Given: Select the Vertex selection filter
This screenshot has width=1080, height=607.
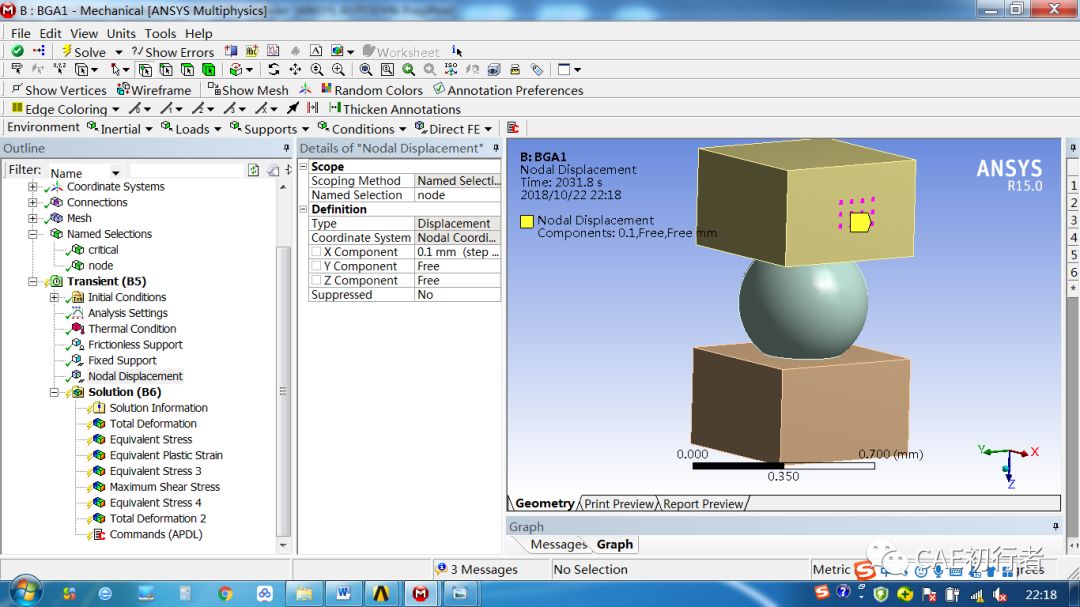Looking at the screenshot, I should tap(145, 70).
